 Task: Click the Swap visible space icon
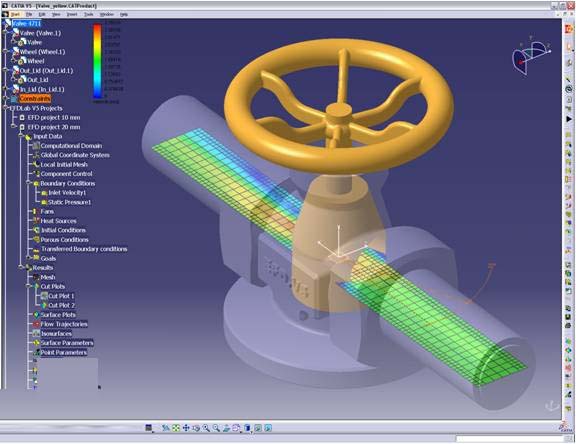point(268,428)
